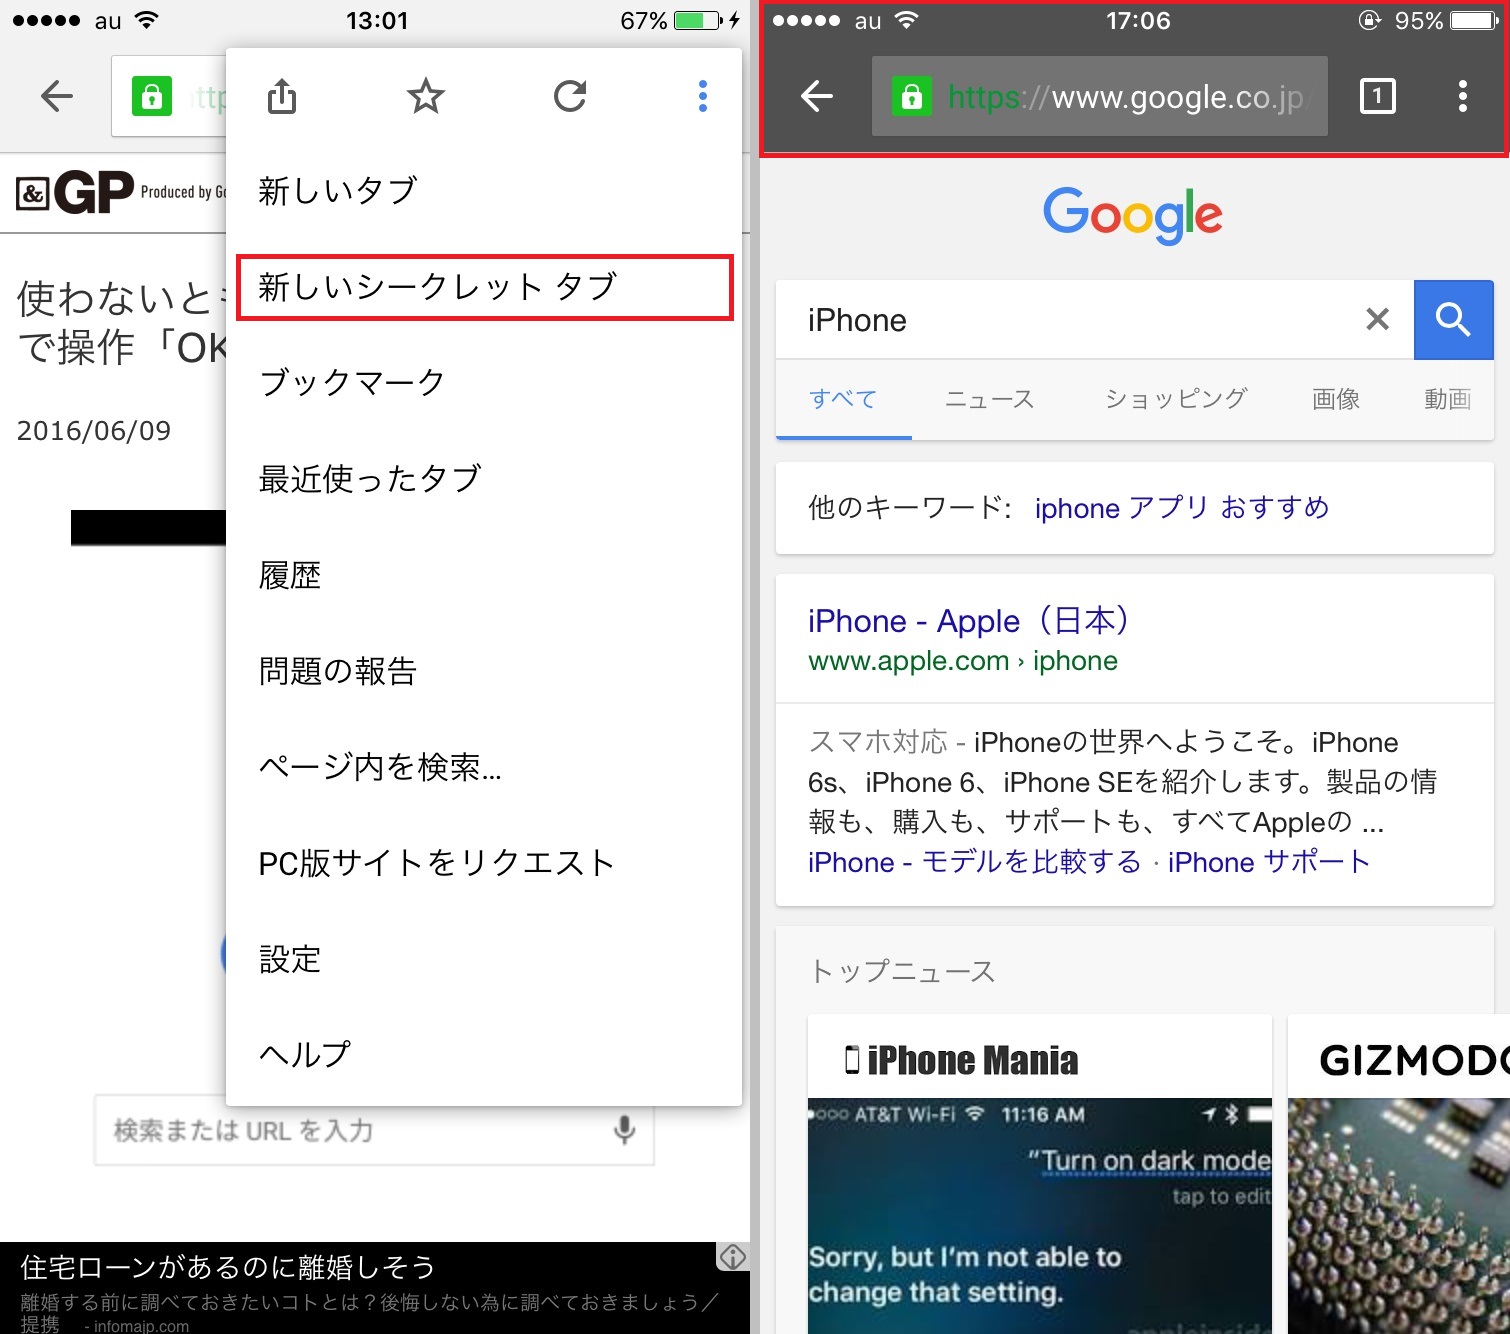Reload the page with refresh icon

click(570, 97)
